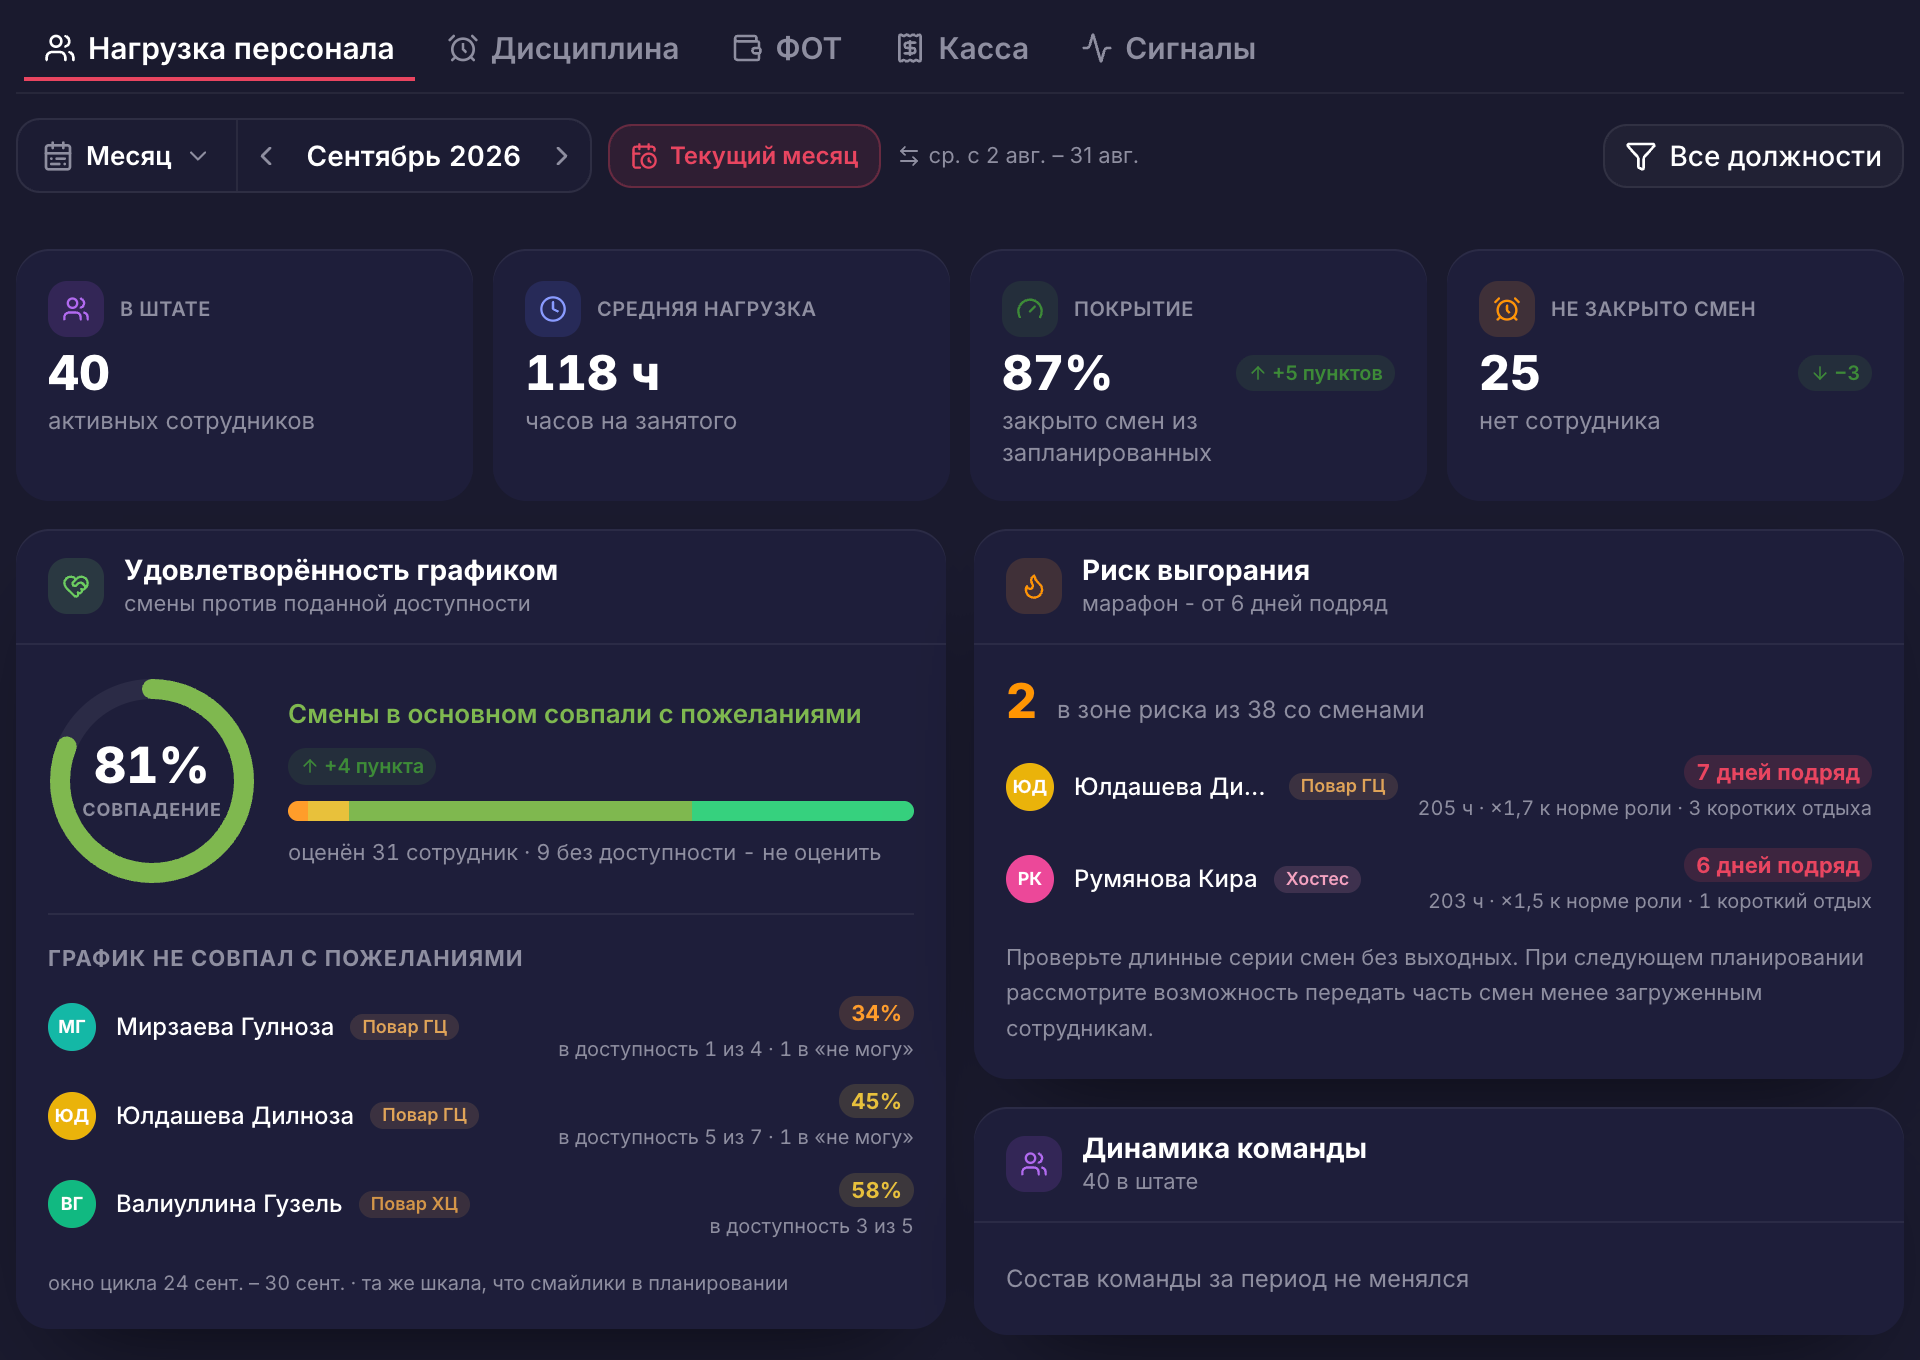Click the 34% match badge

click(x=876, y=1013)
